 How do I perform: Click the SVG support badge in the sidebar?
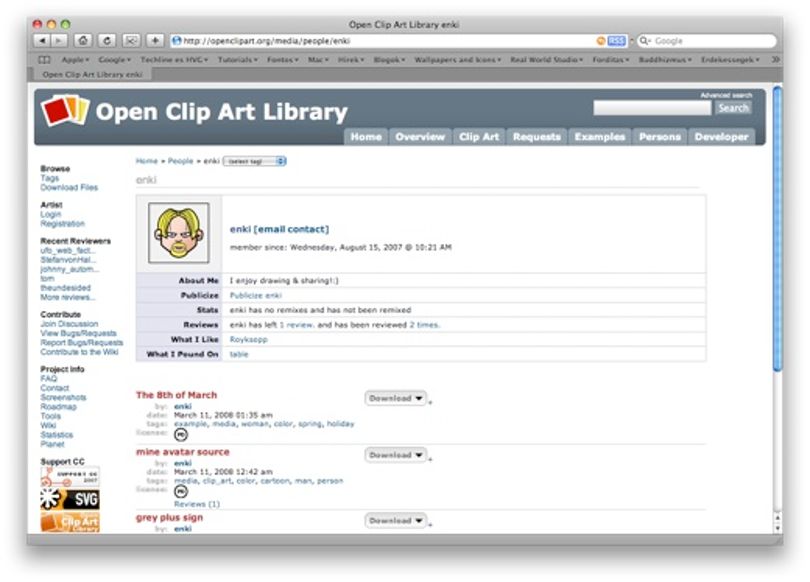point(70,499)
